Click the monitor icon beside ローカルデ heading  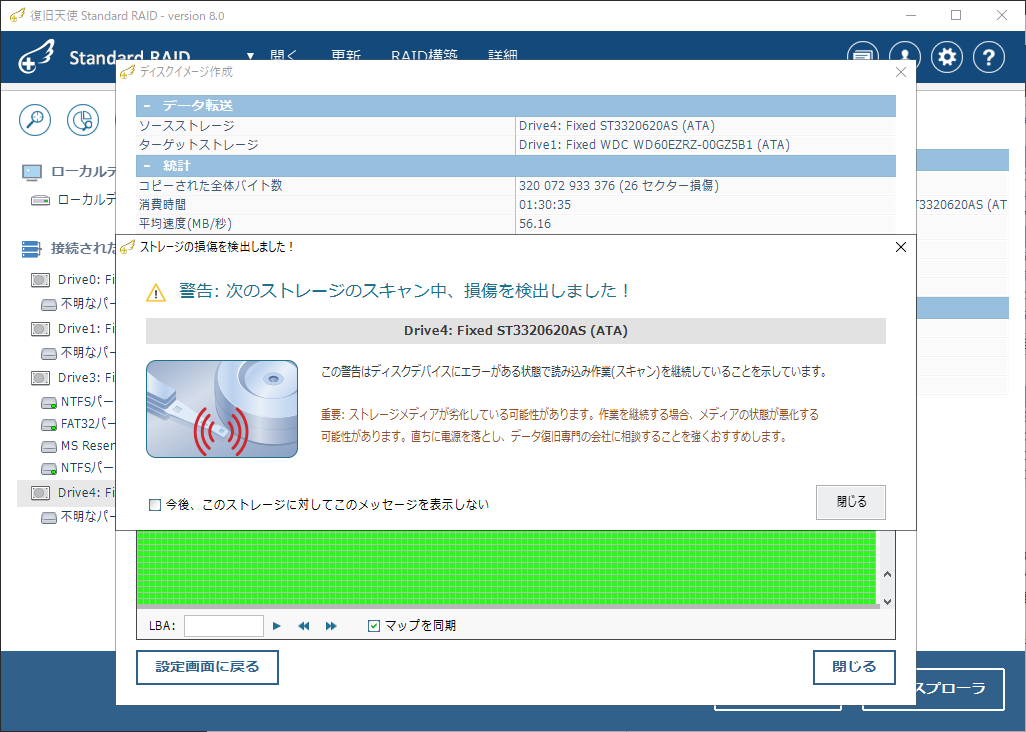pos(32,172)
